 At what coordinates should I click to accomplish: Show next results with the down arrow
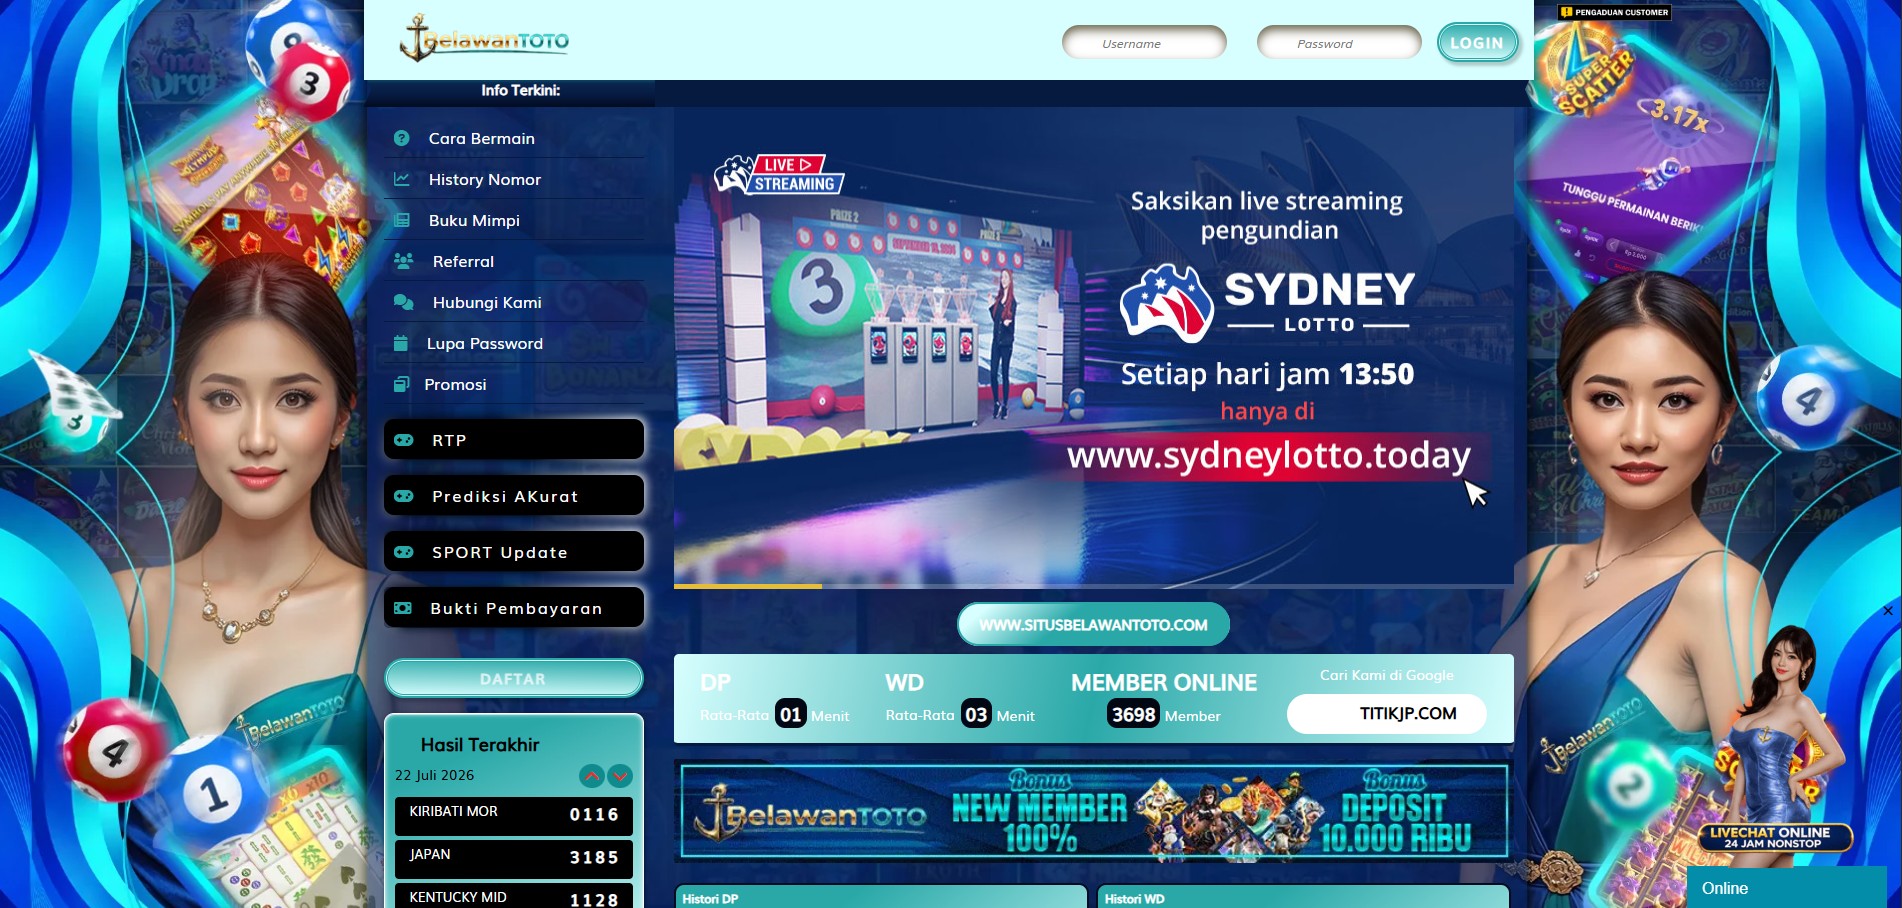click(x=620, y=776)
